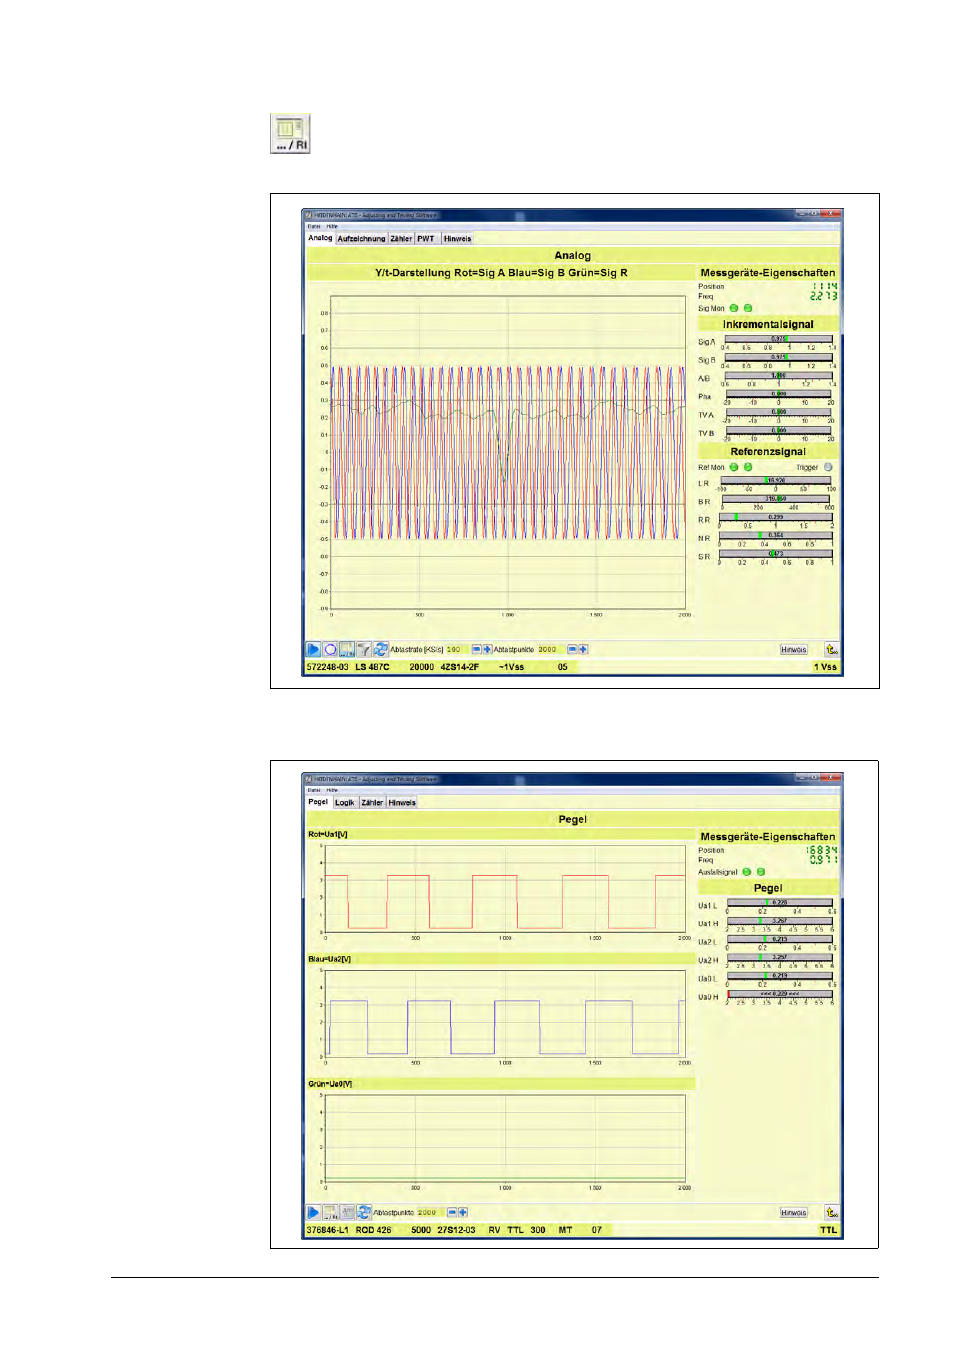Click the TV A bar
The height and width of the screenshot is (1350, 954).
[x=779, y=412]
